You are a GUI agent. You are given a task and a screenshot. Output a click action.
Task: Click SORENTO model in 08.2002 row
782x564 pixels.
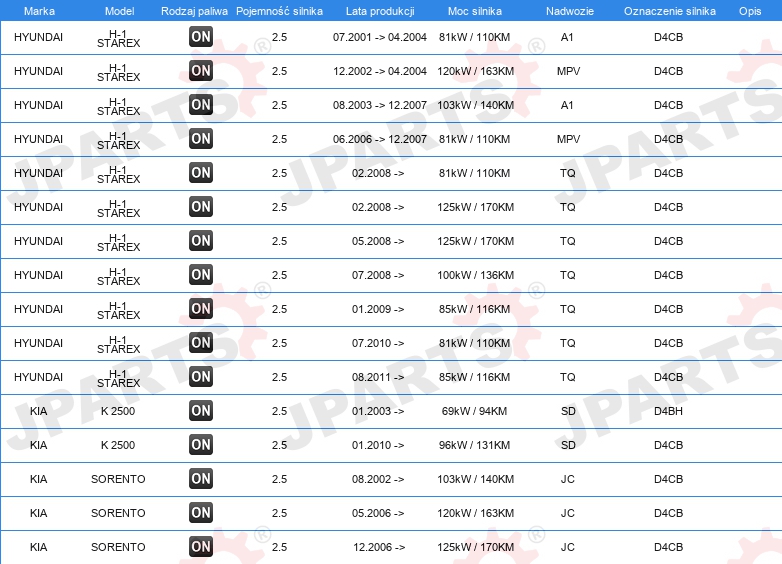(x=118, y=479)
